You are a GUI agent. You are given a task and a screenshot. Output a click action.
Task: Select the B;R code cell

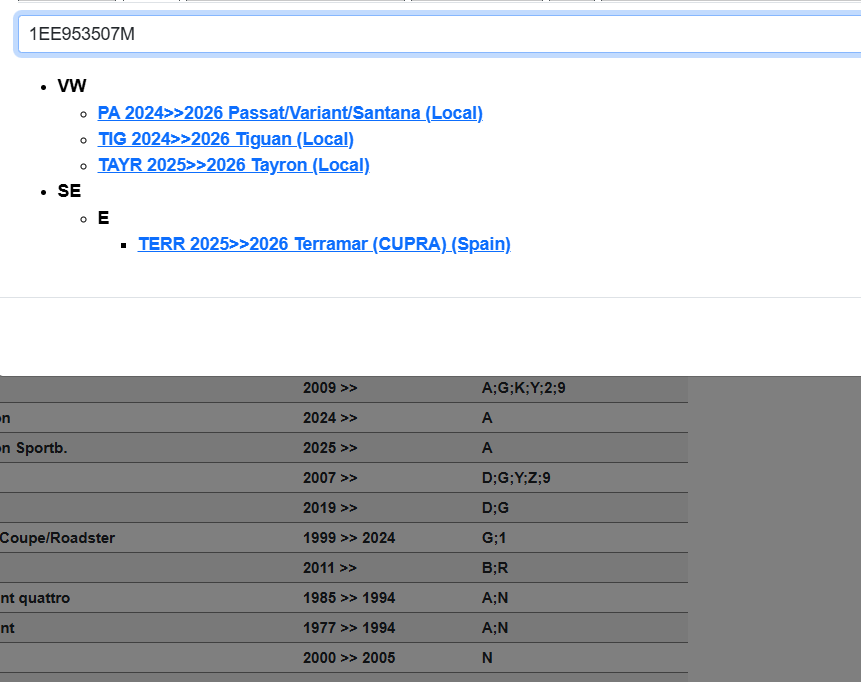(495, 568)
